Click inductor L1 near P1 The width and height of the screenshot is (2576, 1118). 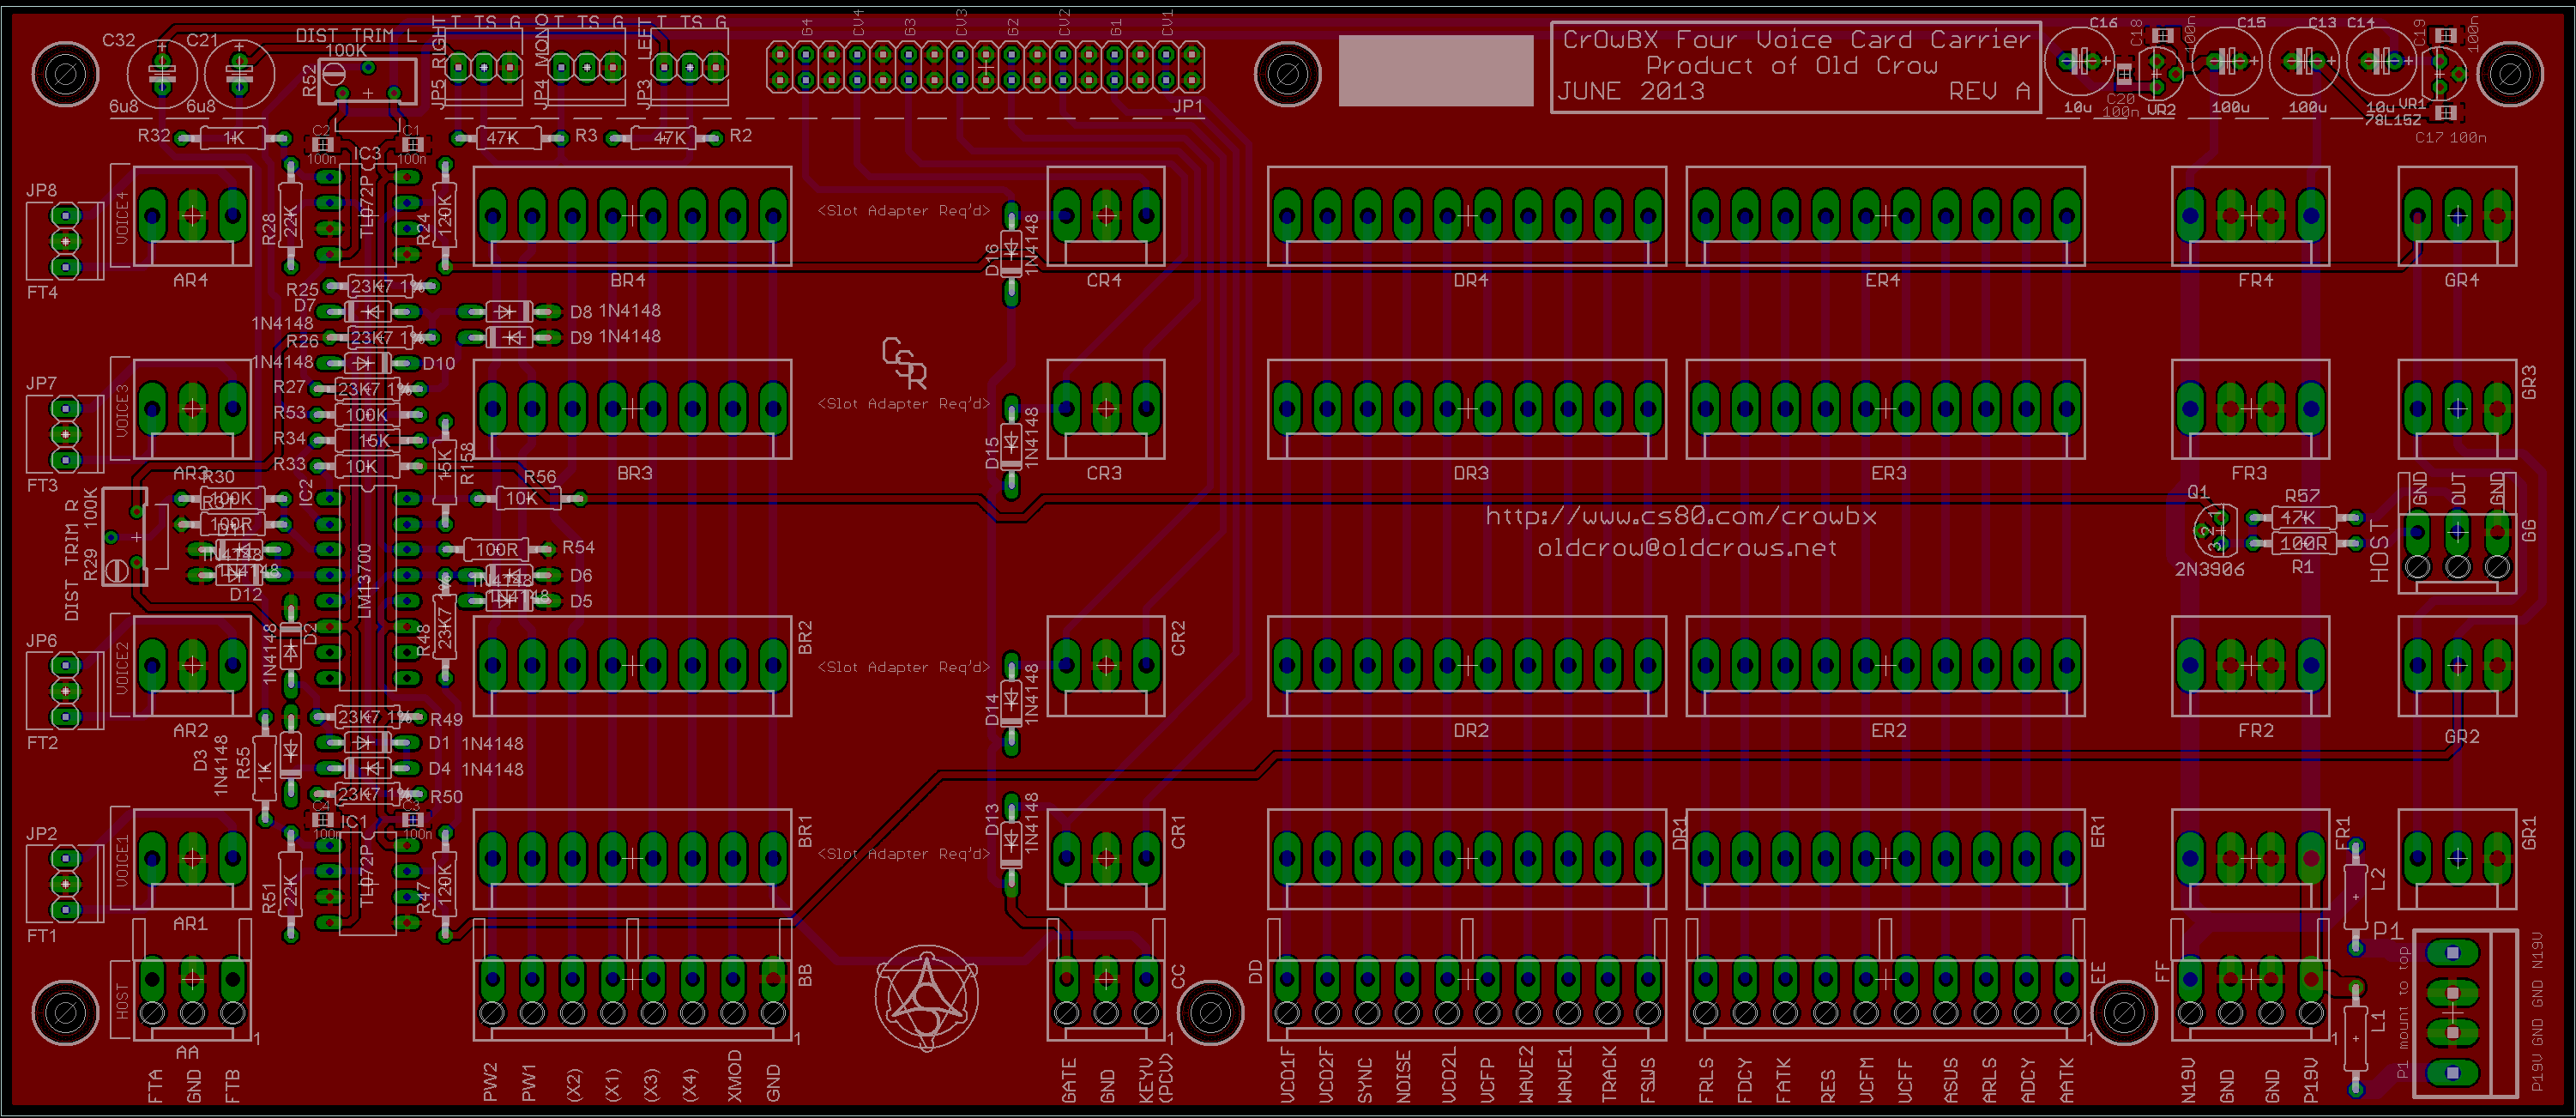(2357, 1039)
